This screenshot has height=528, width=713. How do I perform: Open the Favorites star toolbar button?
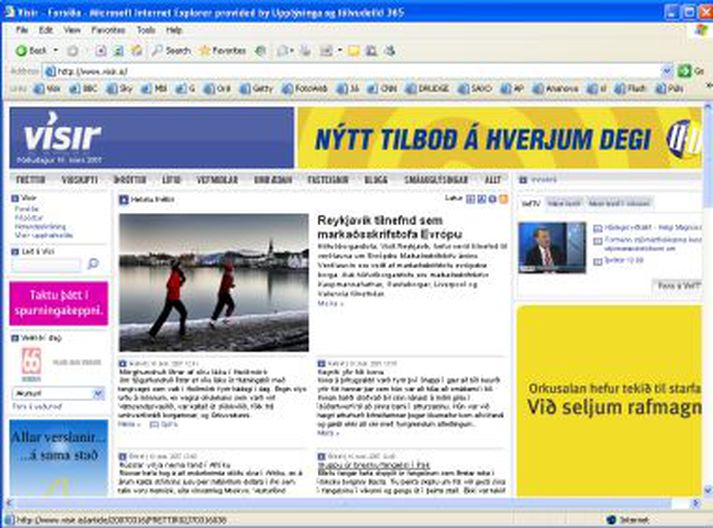click(223, 50)
